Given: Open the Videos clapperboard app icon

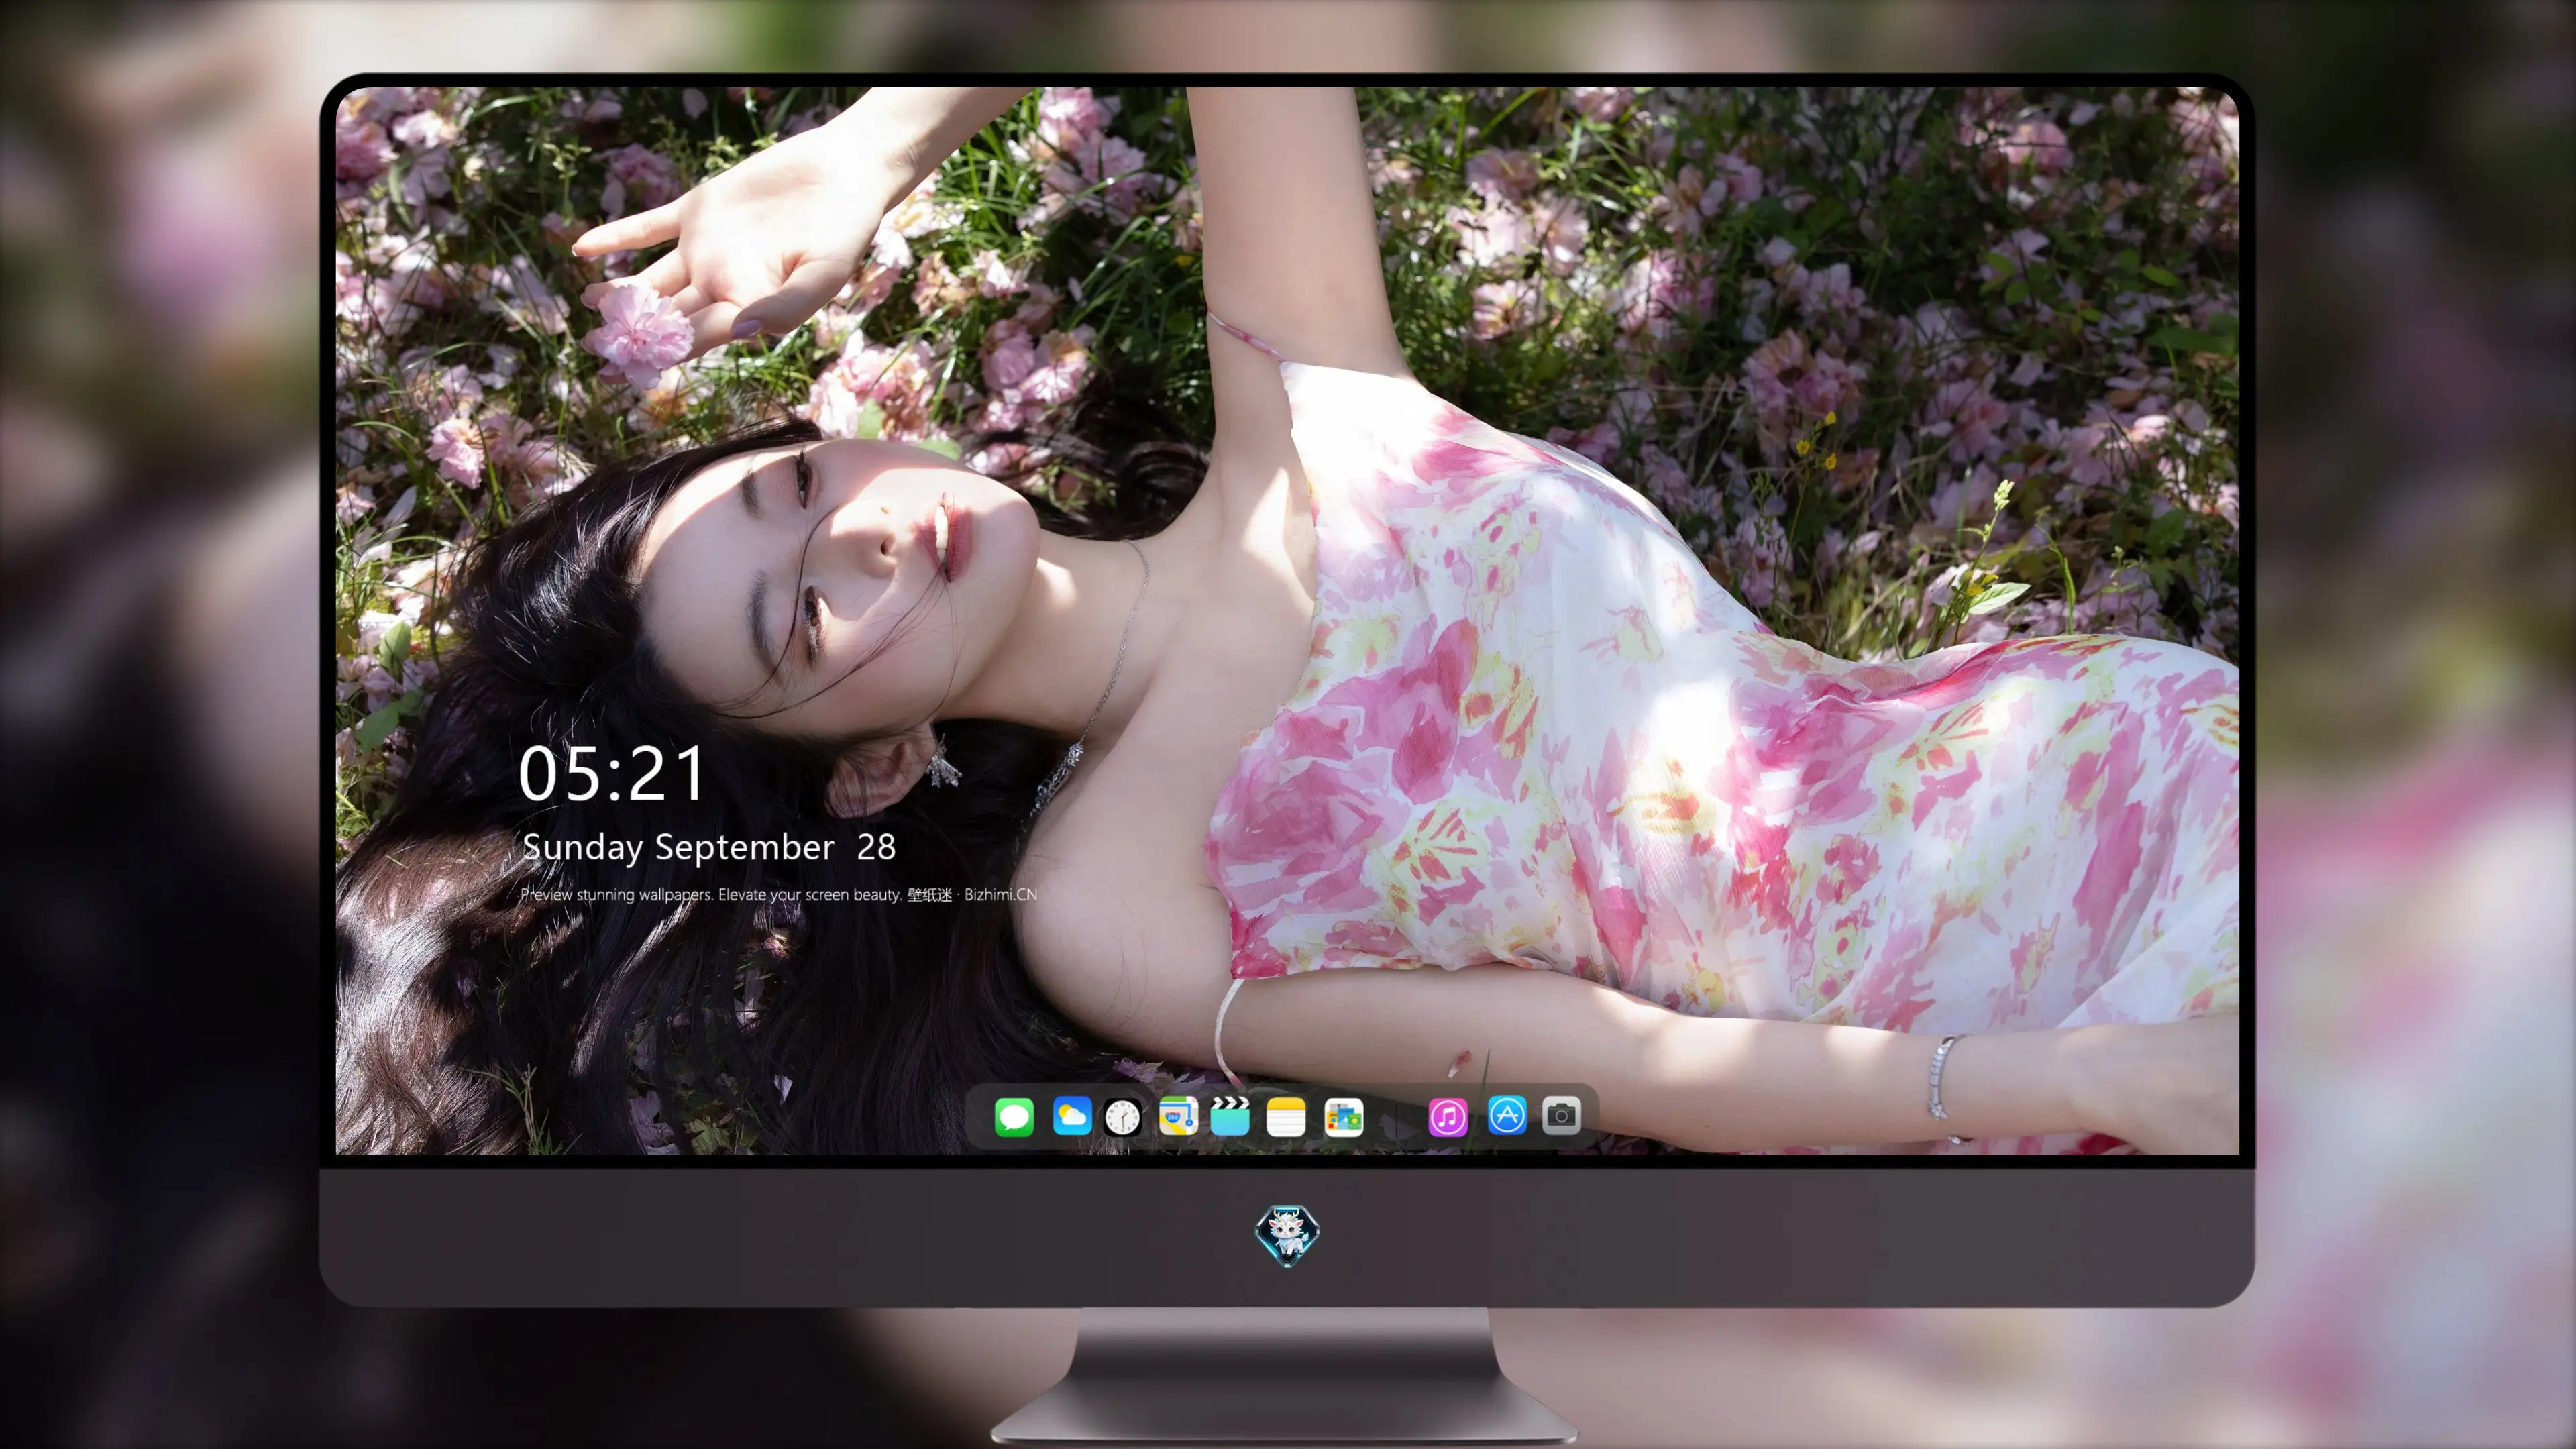Looking at the screenshot, I should pos(1230,1116).
